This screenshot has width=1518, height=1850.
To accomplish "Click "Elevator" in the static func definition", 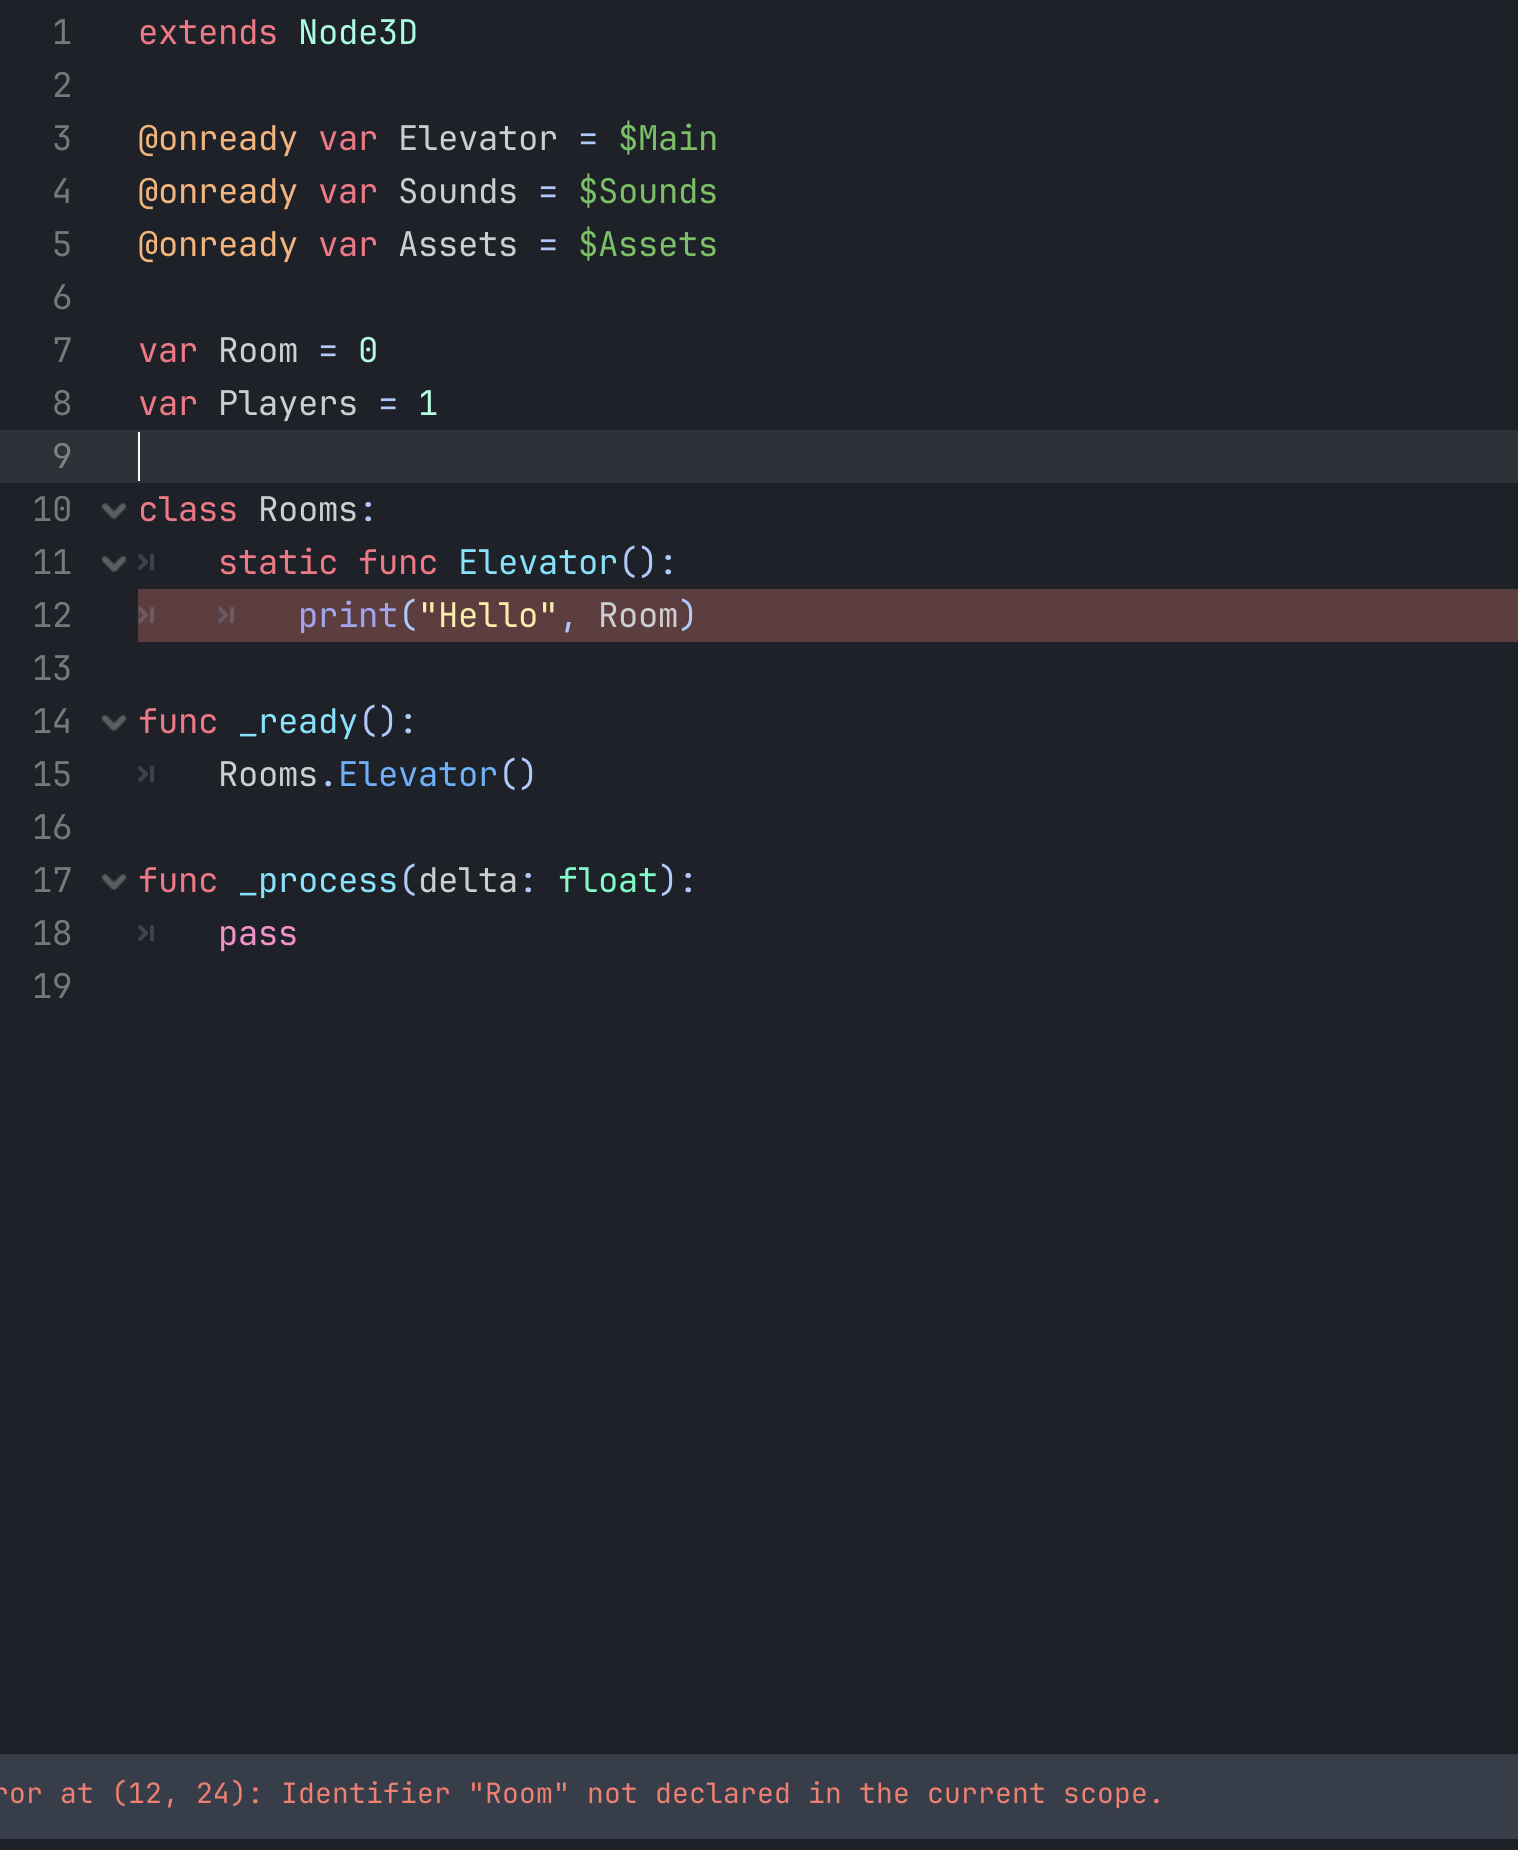I will click(x=538, y=563).
